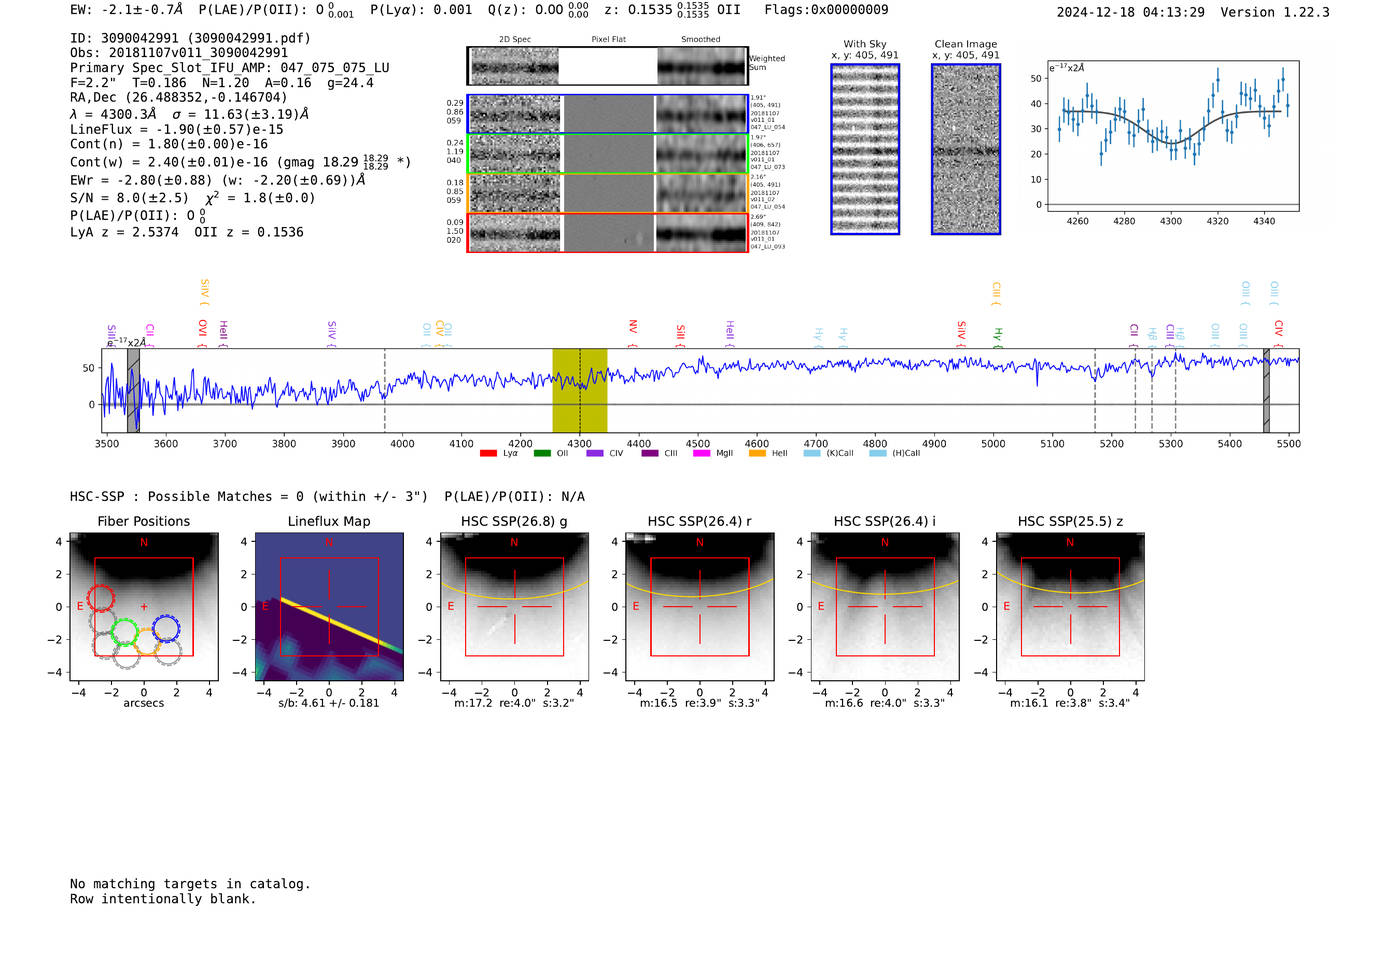
Task: Click the (K)CaII legend swatch
Action: [x=812, y=453]
